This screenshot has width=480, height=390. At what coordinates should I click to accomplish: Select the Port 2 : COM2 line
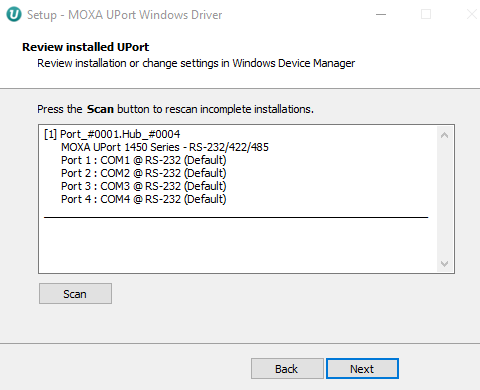pos(144,173)
